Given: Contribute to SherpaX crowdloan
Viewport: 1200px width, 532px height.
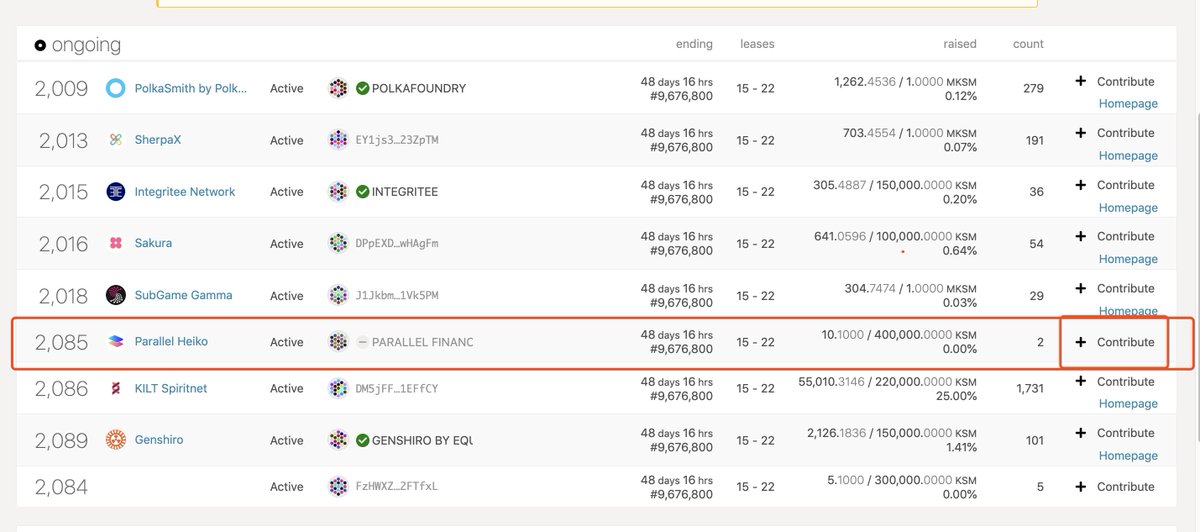Looking at the screenshot, I should tap(1115, 132).
